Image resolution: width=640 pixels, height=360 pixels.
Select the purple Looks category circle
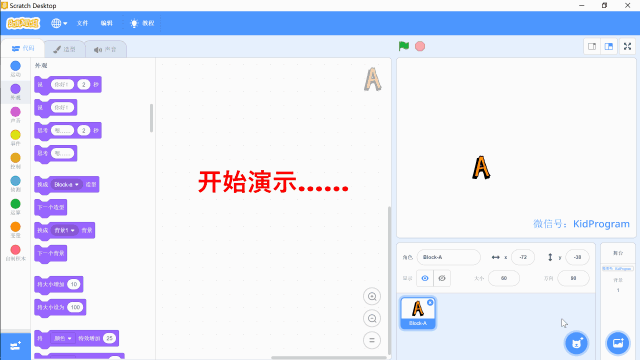tap(16, 89)
